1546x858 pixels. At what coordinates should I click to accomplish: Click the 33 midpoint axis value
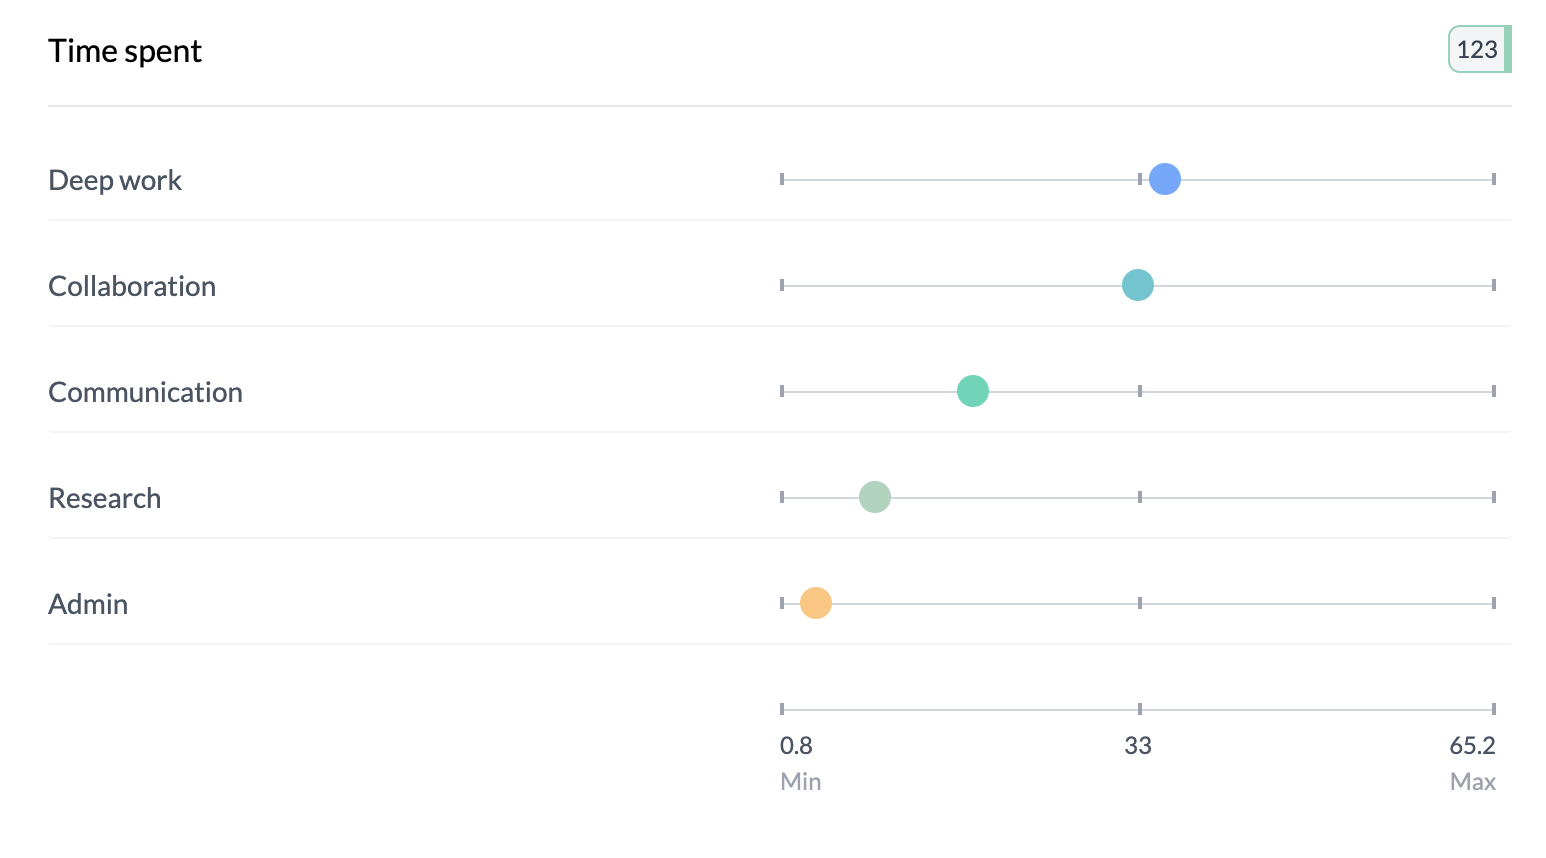[x=1138, y=745]
